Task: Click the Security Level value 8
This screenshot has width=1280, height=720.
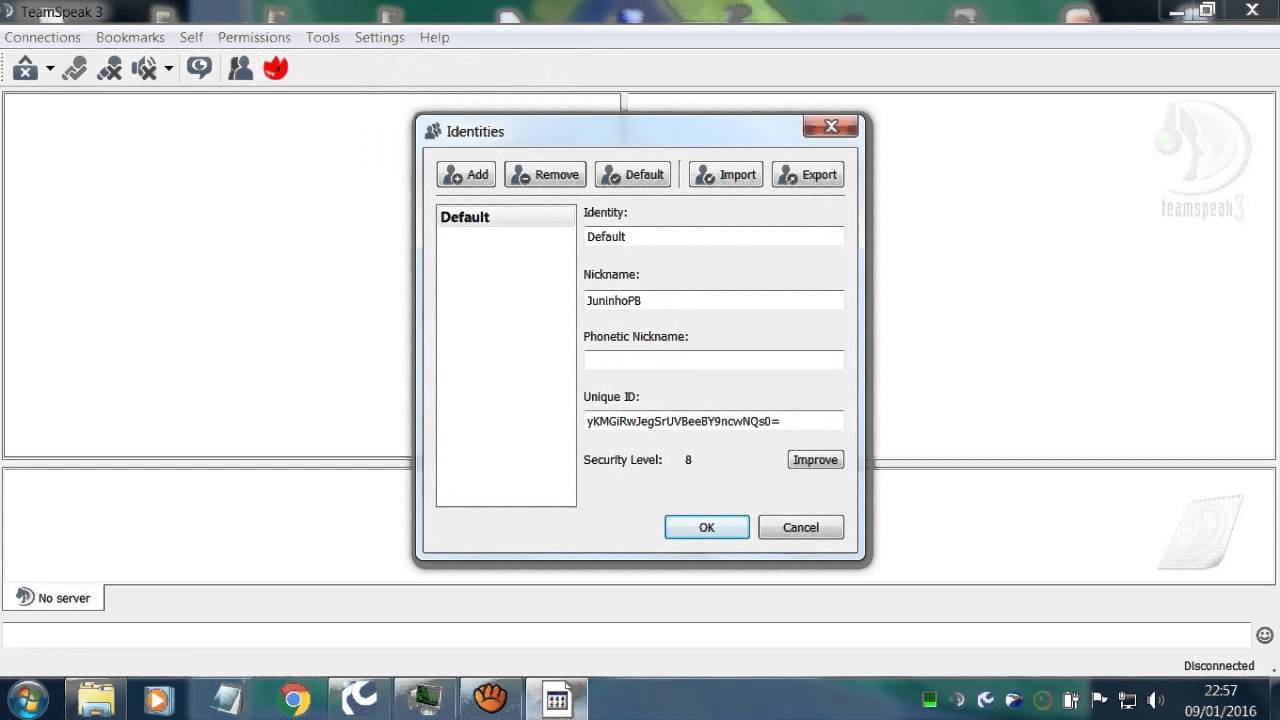Action: coord(688,460)
